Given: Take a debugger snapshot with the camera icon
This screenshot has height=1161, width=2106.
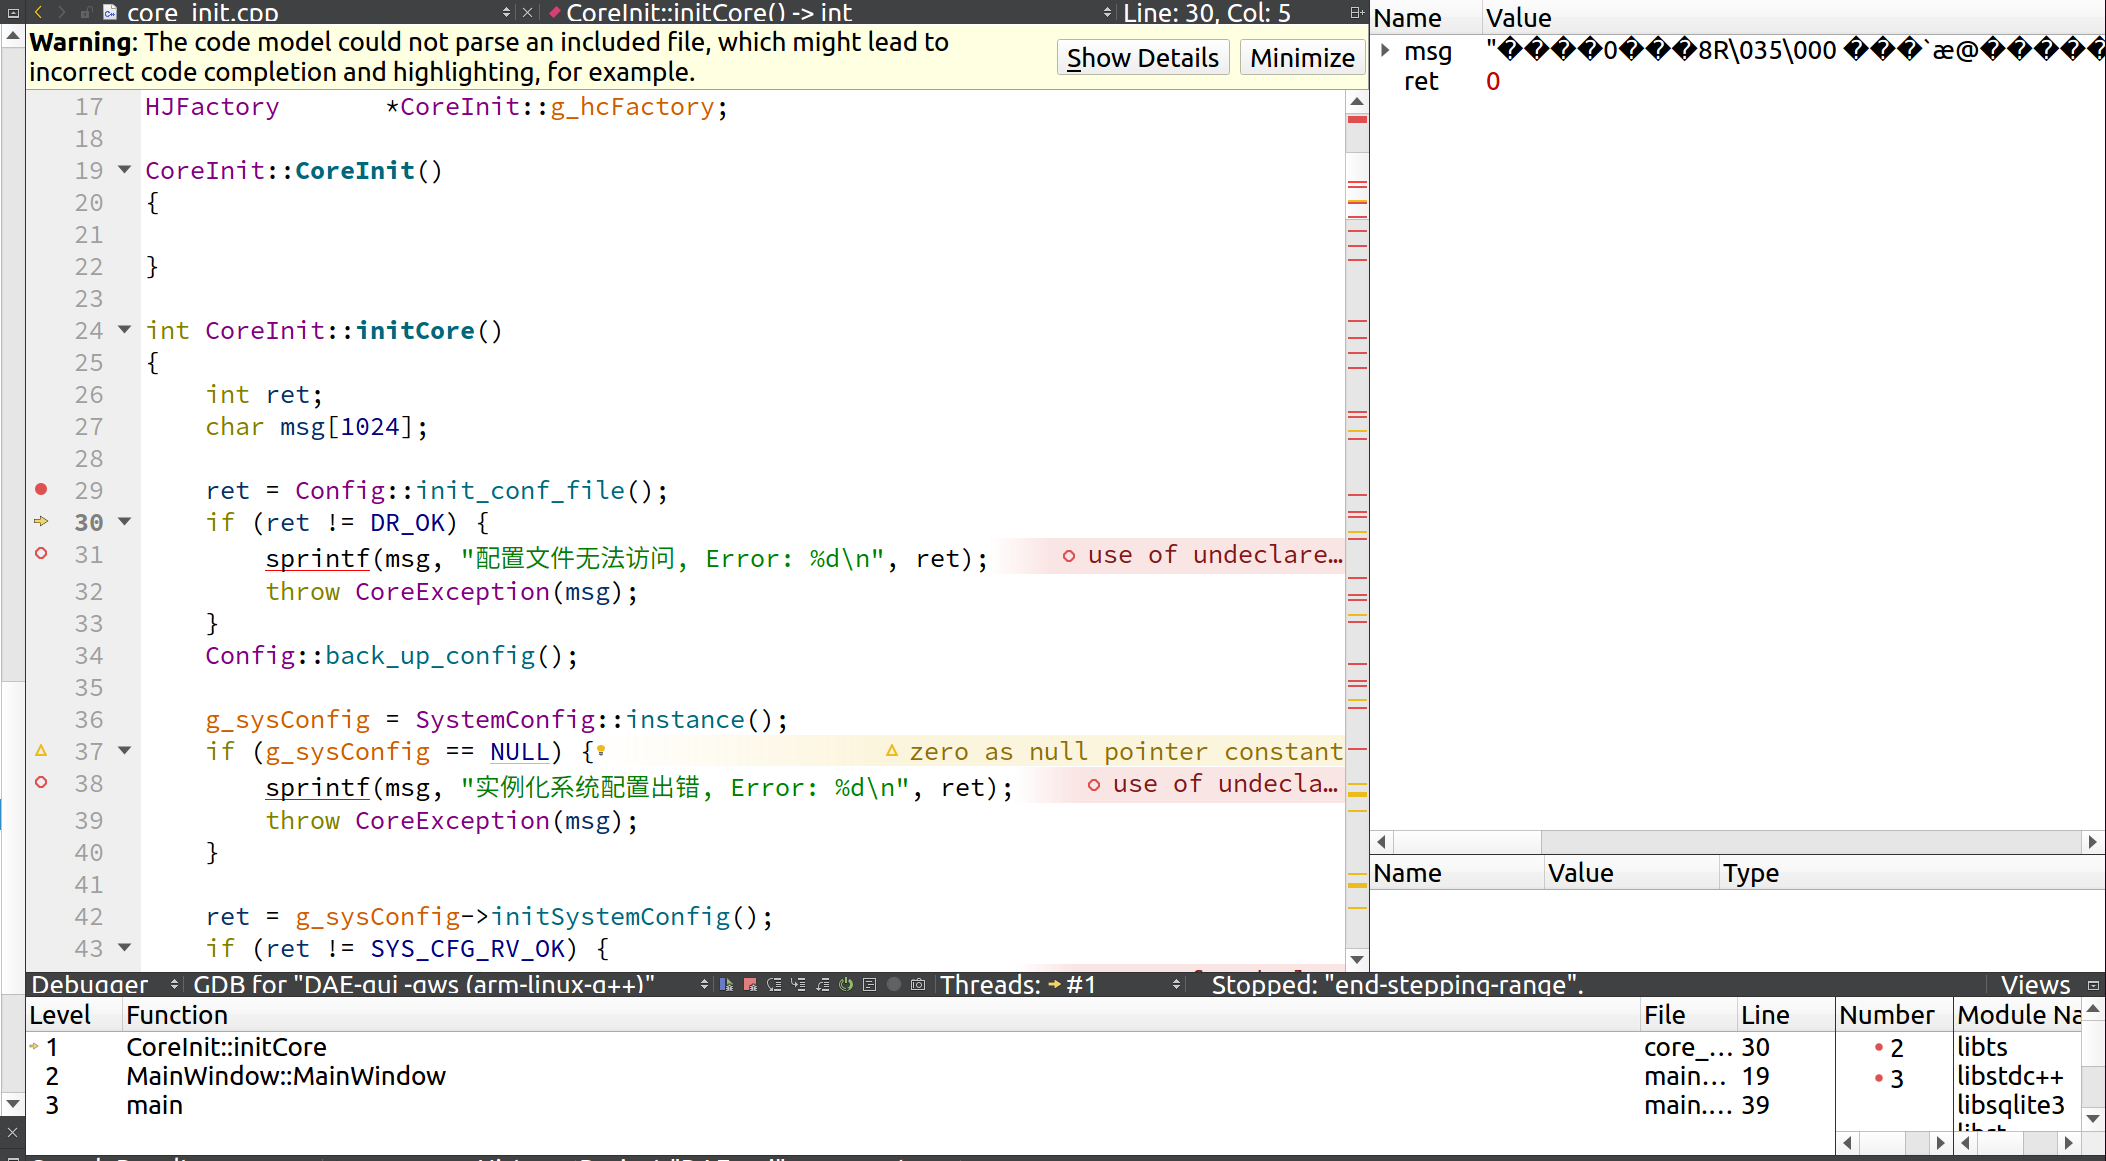Looking at the screenshot, I should (917, 985).
